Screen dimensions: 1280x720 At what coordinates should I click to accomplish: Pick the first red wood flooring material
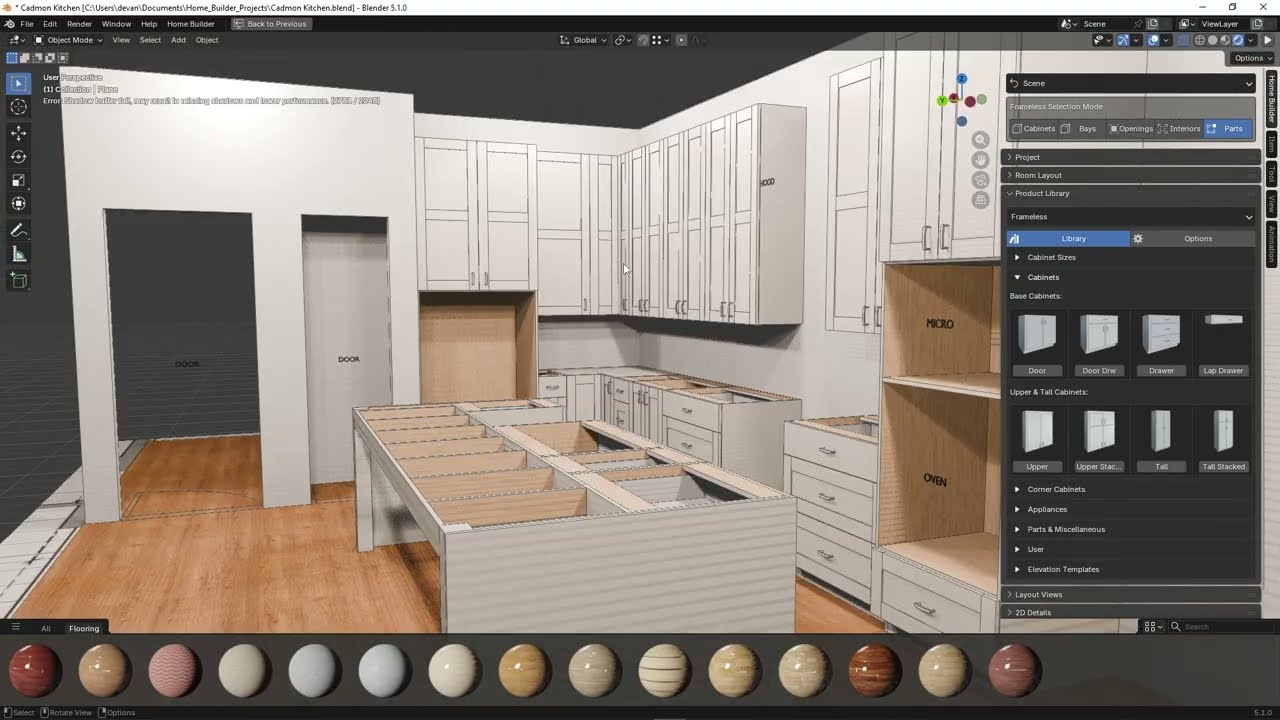(x=35, y=670)
